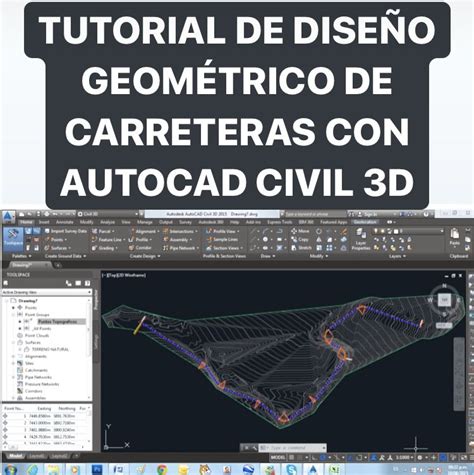The height and width of the screenshot is (475, 474).
Task: Open Skype from the taskbar
Action: click(x=291, y=470)
